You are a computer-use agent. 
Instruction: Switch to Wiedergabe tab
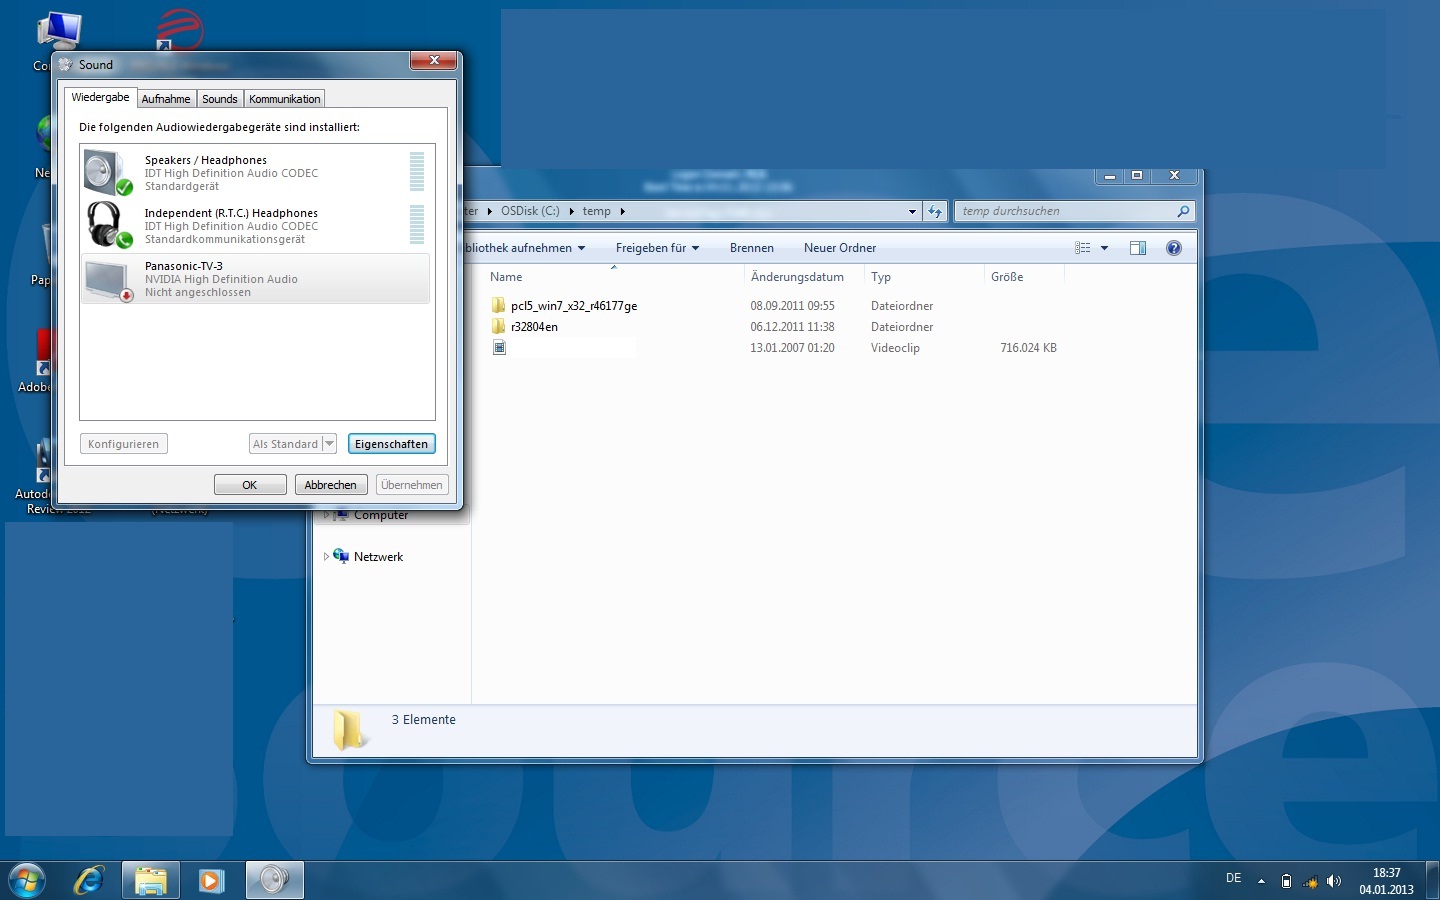(100, 97)
